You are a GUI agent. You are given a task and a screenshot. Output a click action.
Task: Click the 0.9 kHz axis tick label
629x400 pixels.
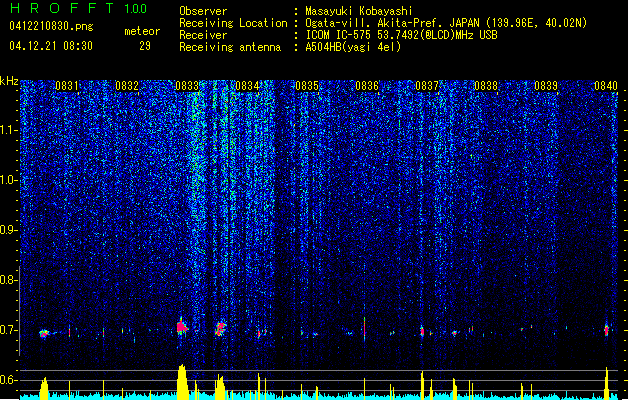(x=8, y=230)
